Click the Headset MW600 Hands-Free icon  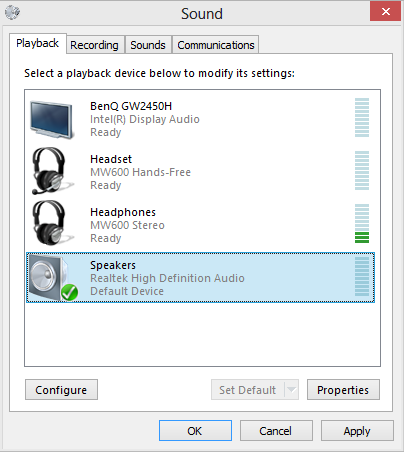(x=51, y=171)
